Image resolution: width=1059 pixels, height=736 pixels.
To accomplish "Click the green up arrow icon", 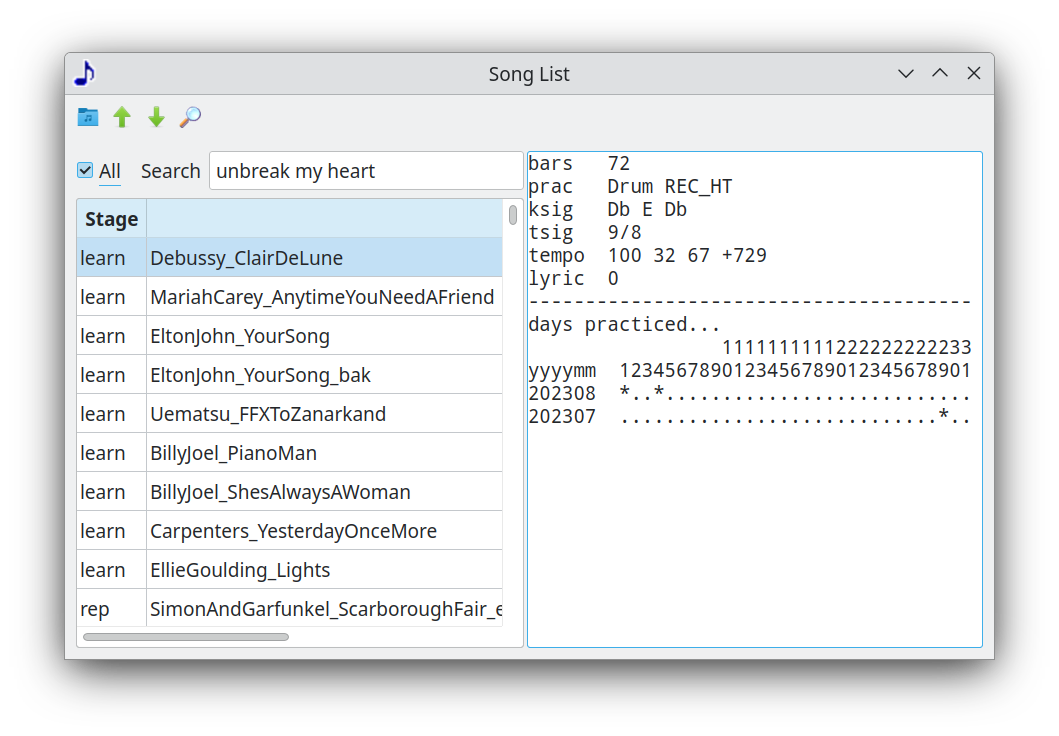I will [x=122, y=117].
